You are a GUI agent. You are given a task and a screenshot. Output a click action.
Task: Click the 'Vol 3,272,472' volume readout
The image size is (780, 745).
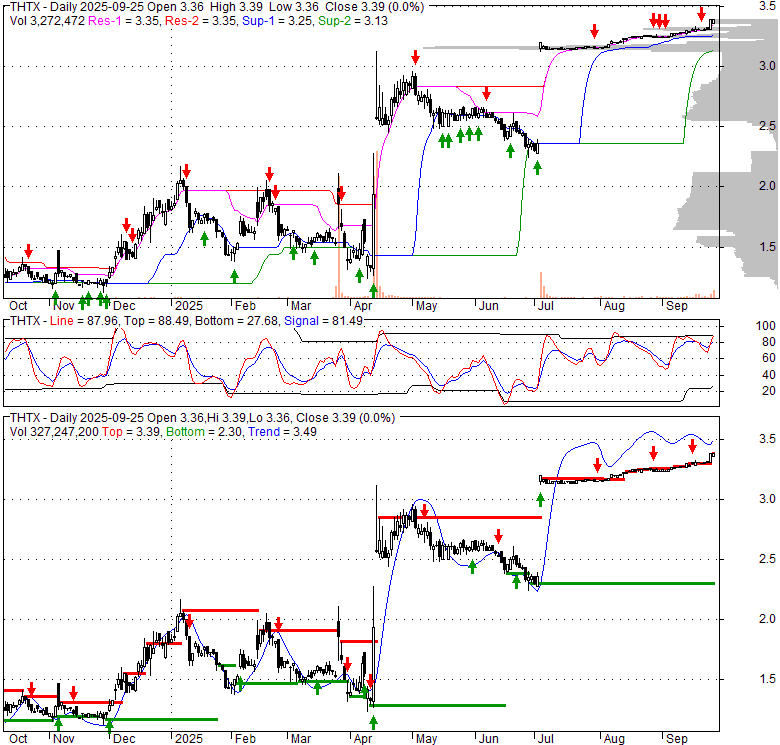(47, 21)
